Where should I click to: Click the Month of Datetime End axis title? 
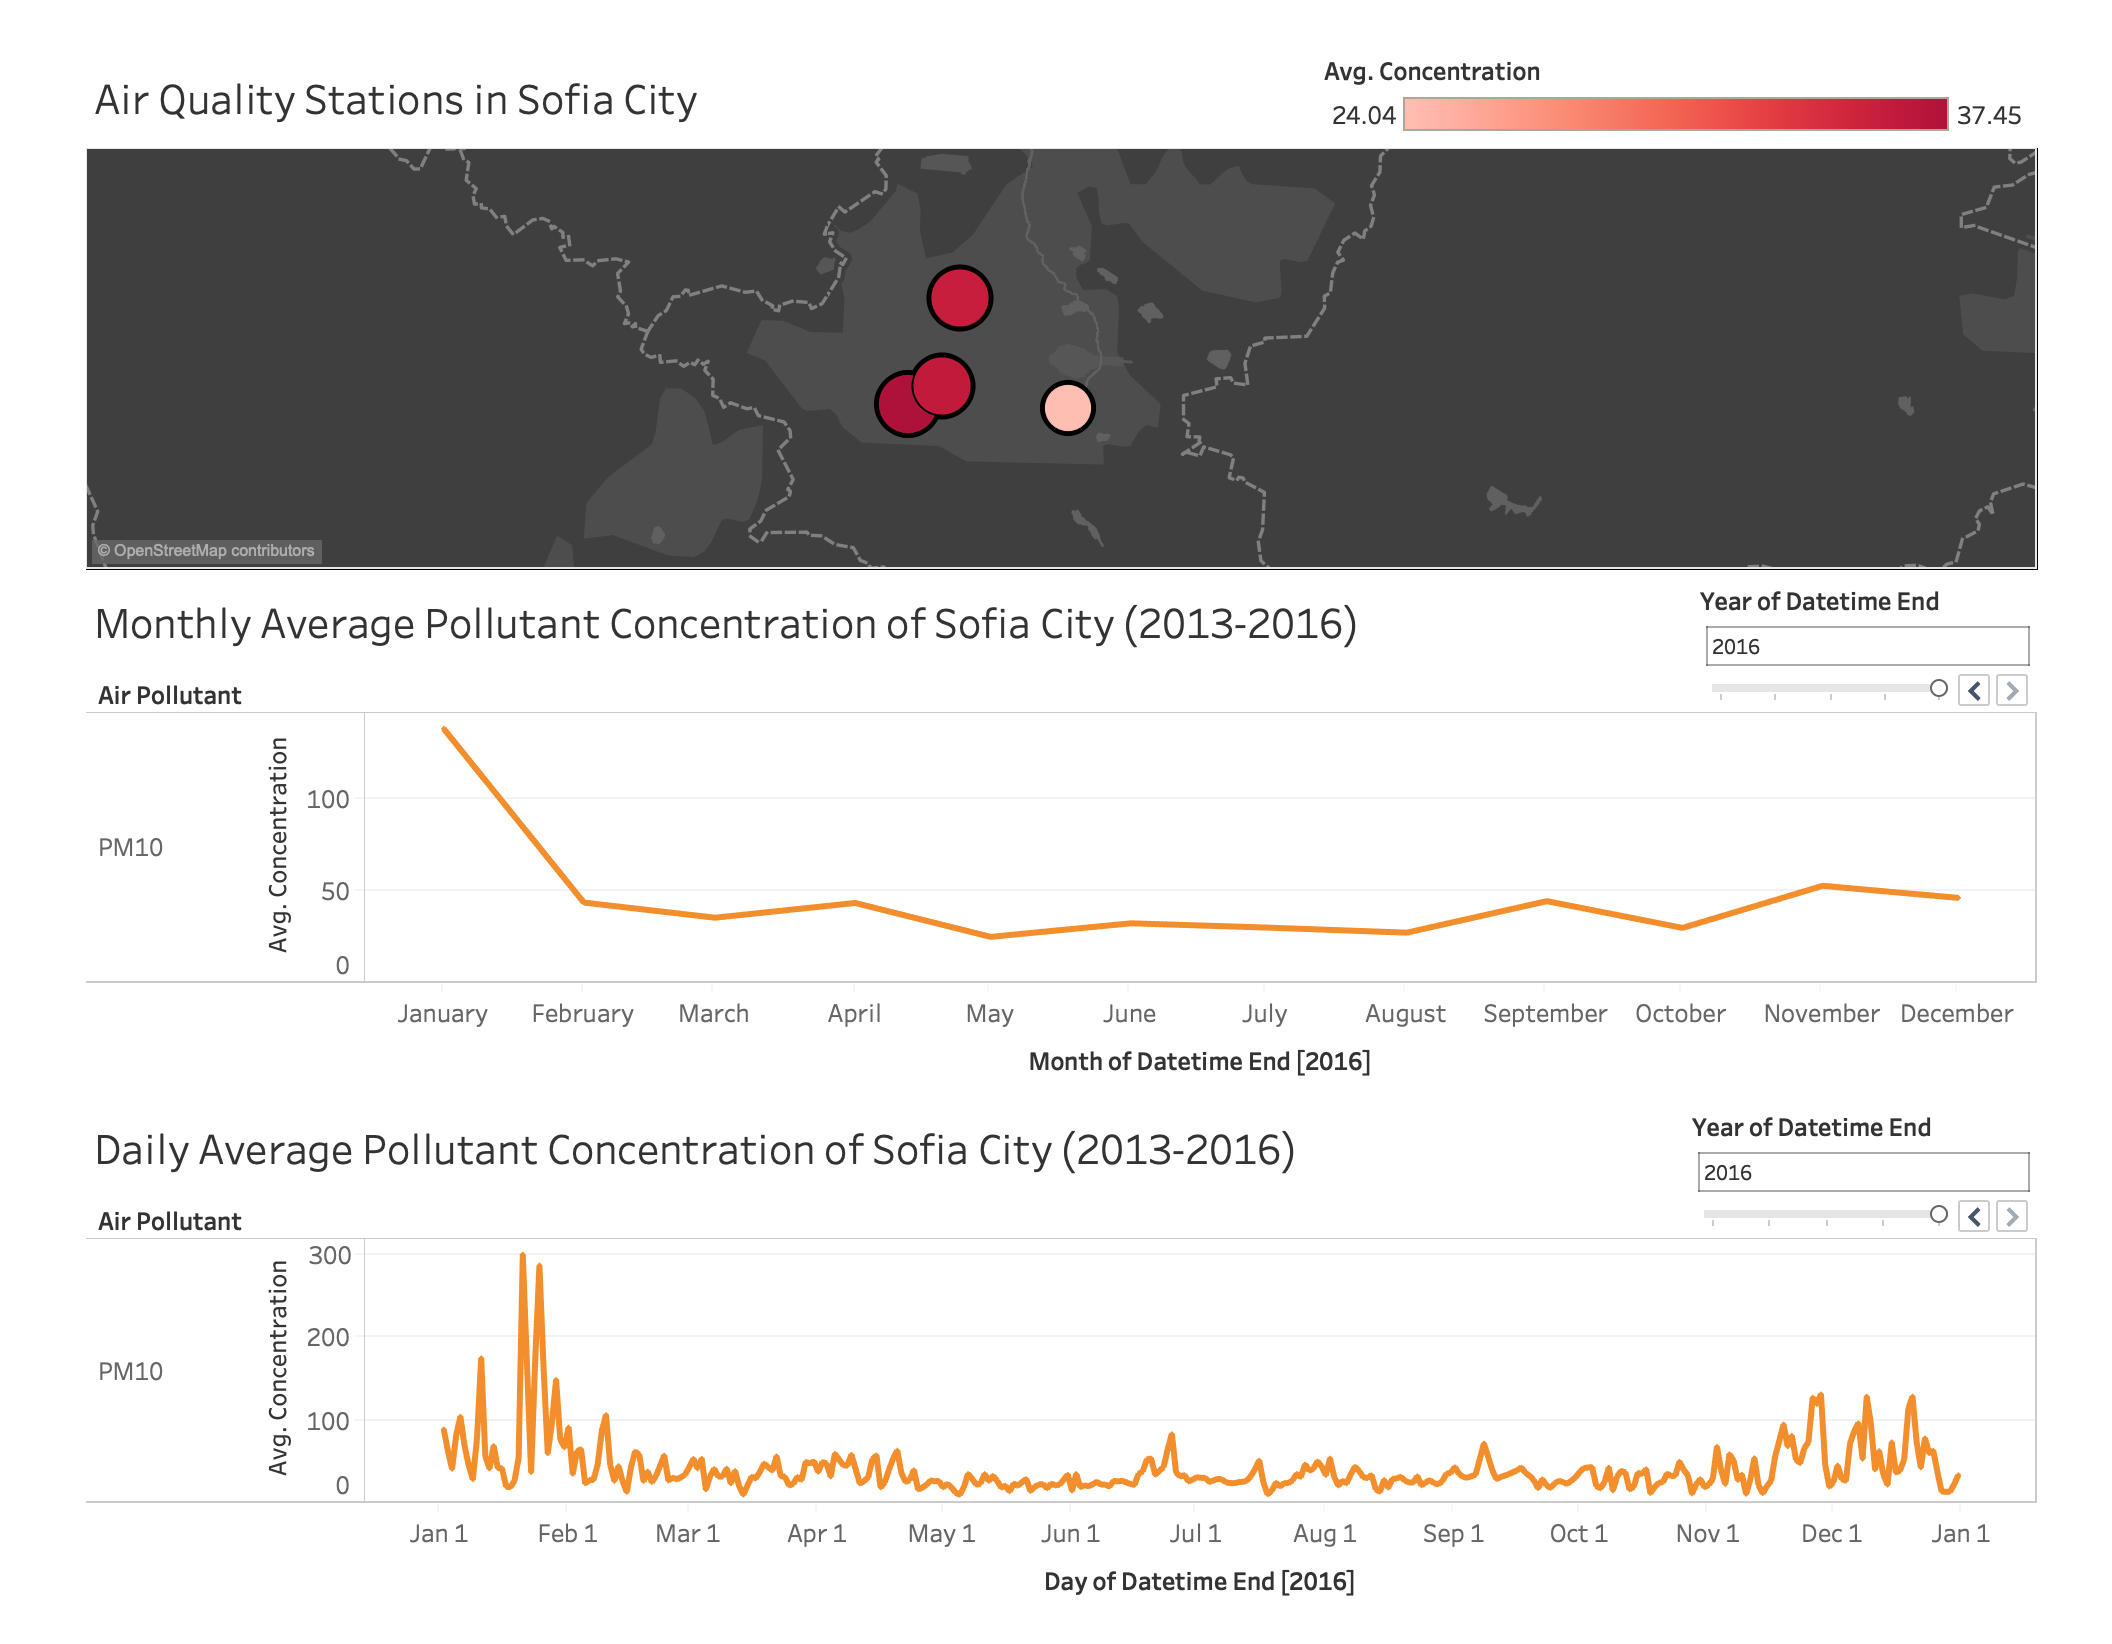coord(1199,1061)
